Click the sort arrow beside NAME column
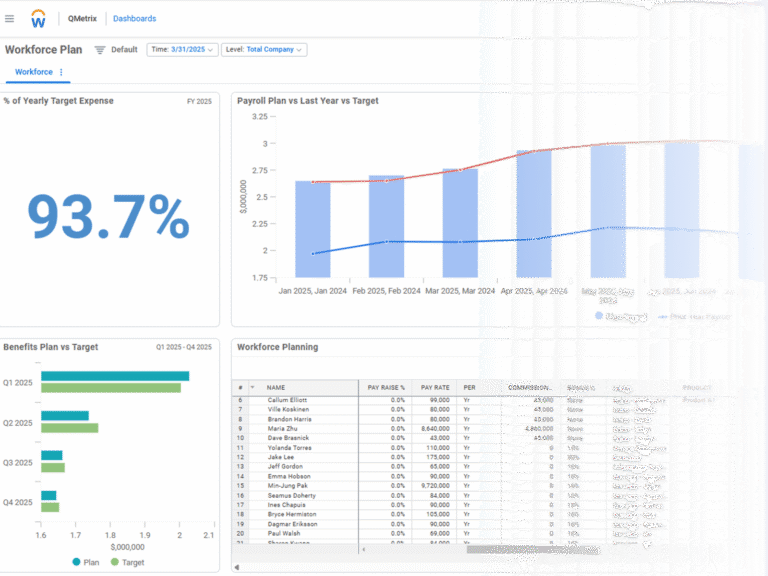768x576 pixels. pyautogui.click(x=252, y=387)
